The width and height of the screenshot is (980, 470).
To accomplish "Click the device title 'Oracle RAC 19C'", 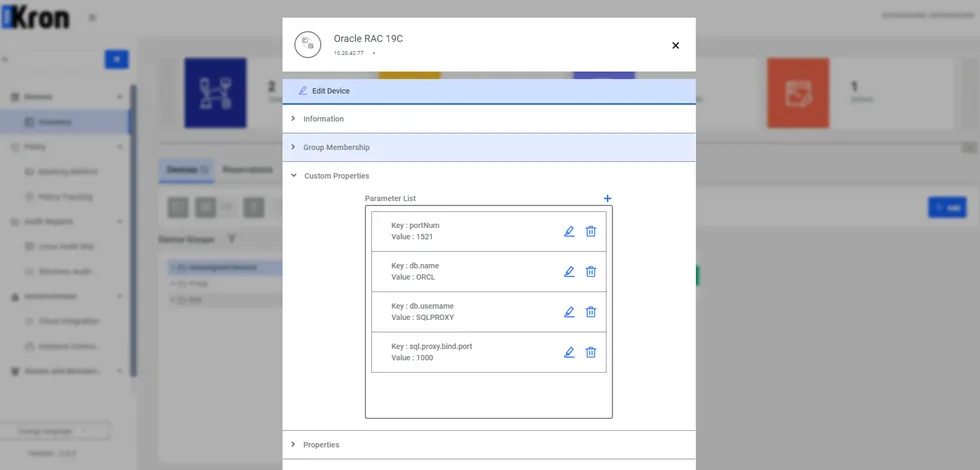I will point(368,39).
